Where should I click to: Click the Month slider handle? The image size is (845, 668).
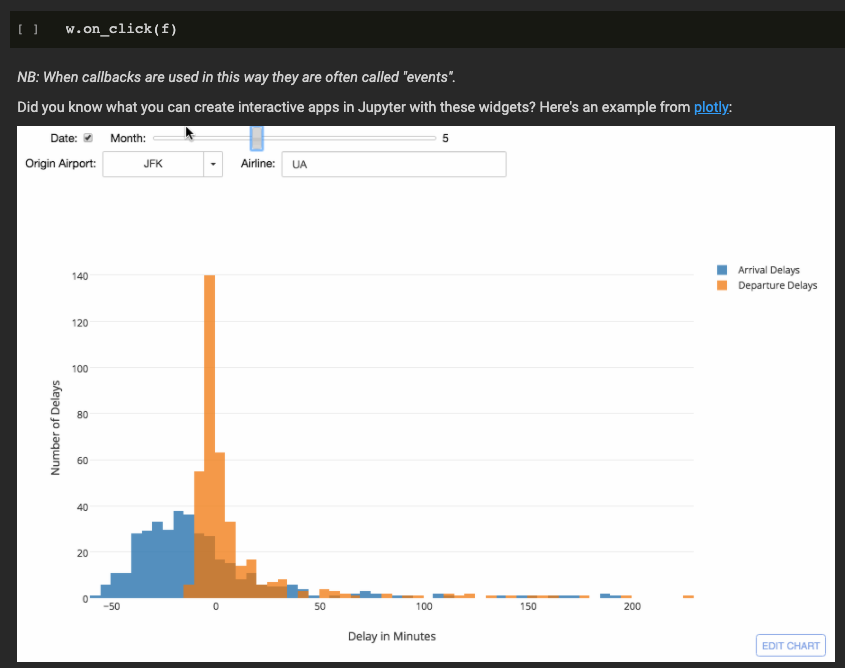pos(257,138)
